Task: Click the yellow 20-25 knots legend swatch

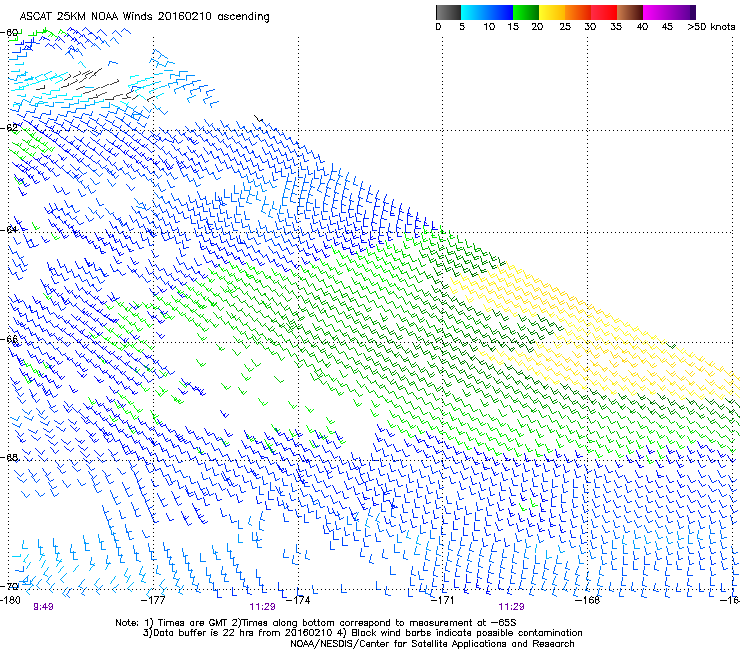Action: click(x=552, y=12)
